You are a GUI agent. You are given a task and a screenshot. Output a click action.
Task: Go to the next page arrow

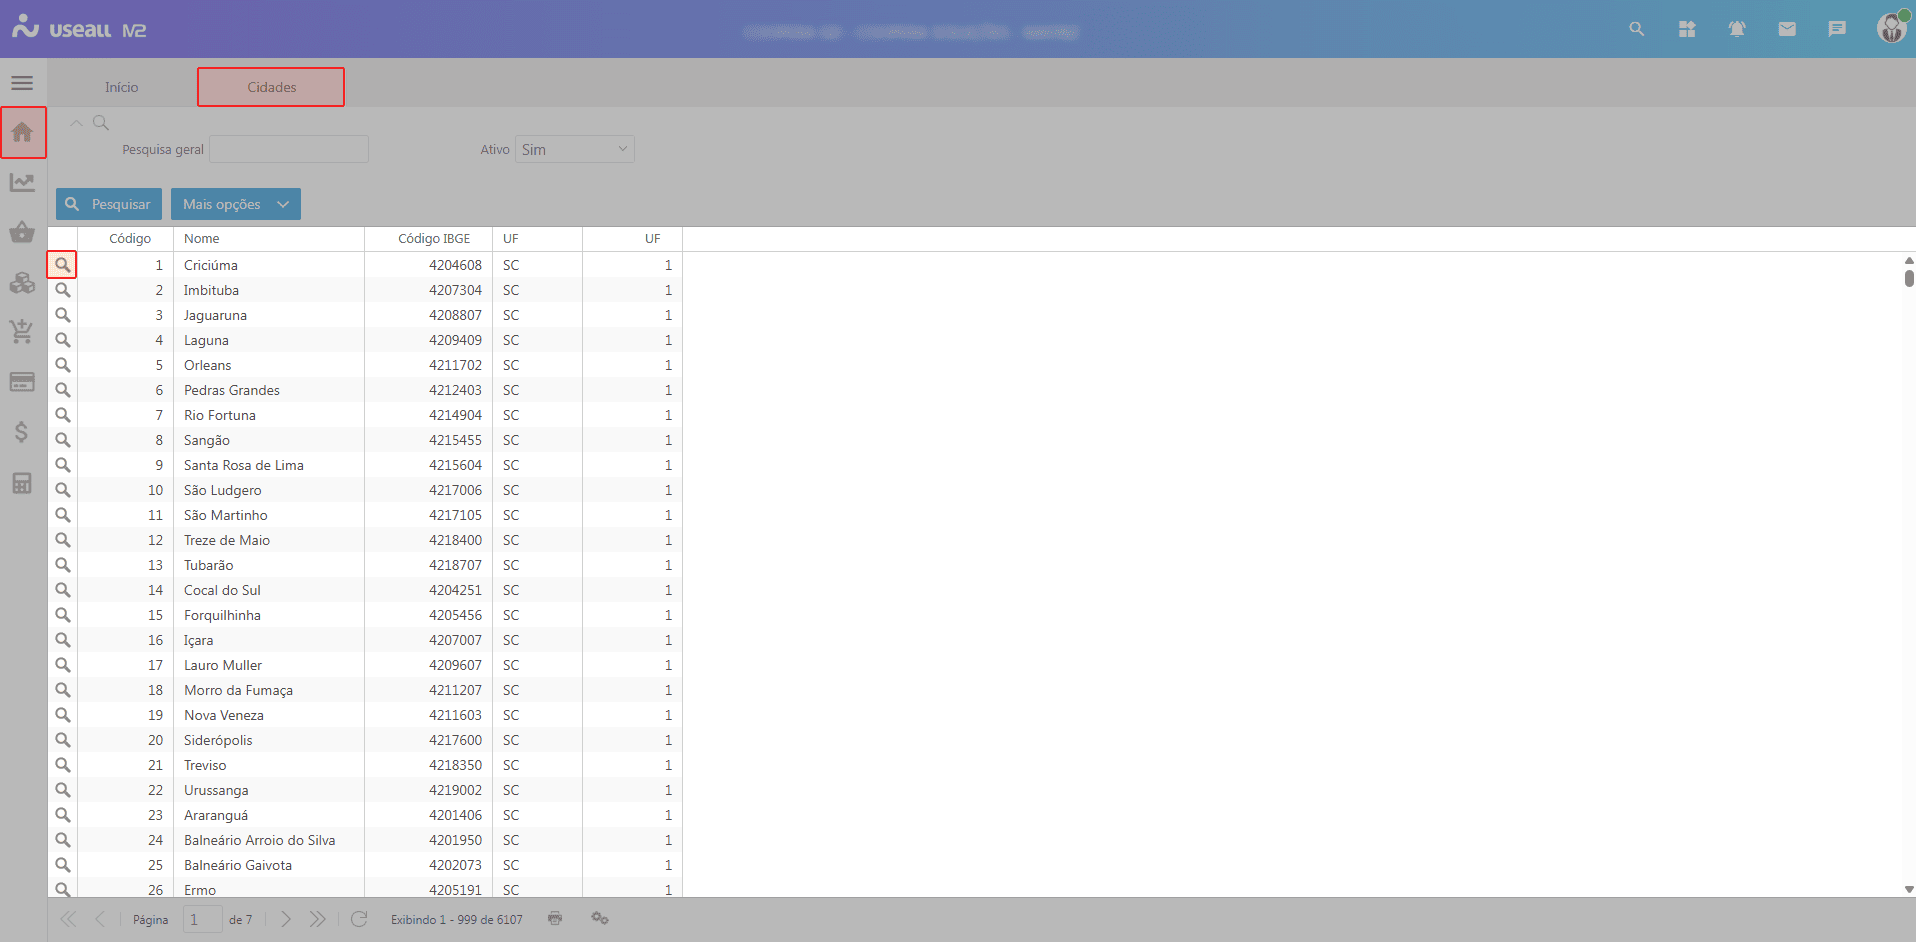click(286, 919)
